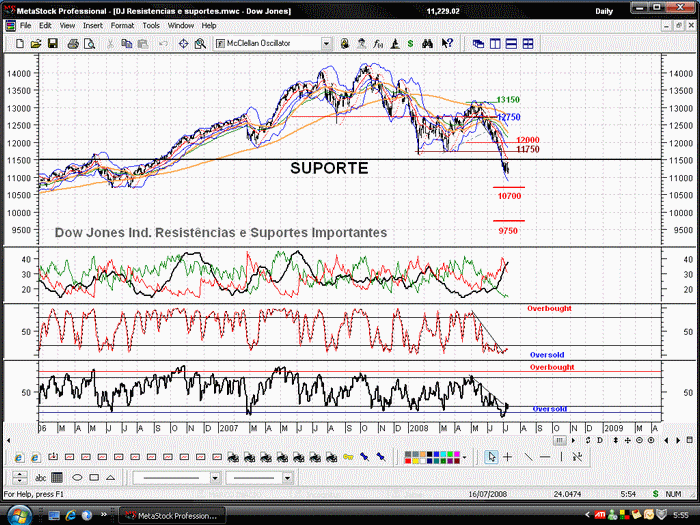This screenshot has height=525, width=700.
Task: Click the 10700 red support label
Action: click(x=509, y=196)
